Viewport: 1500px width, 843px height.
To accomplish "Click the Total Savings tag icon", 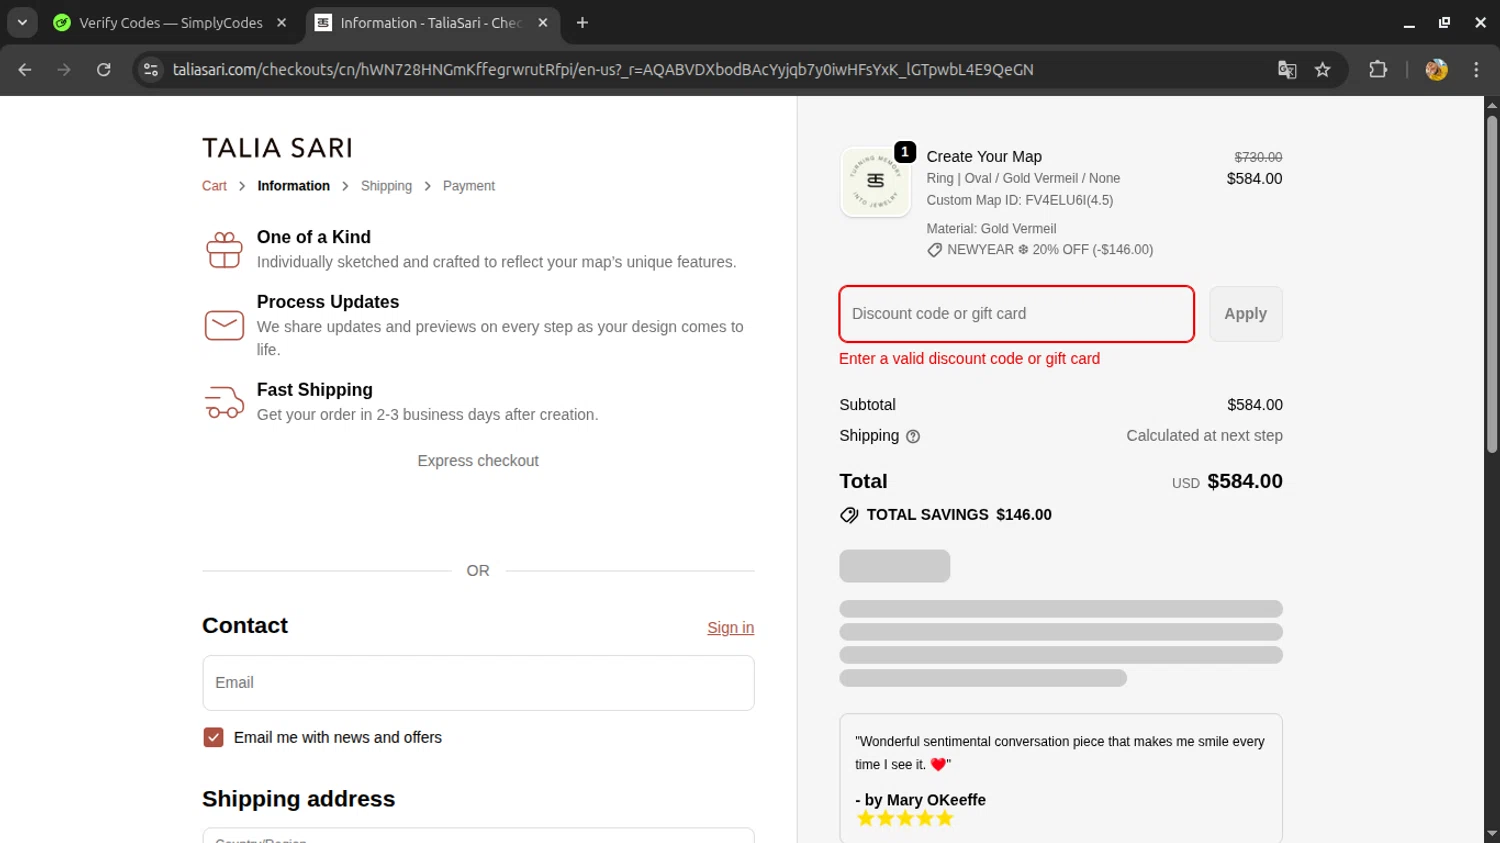I will 849,515.
